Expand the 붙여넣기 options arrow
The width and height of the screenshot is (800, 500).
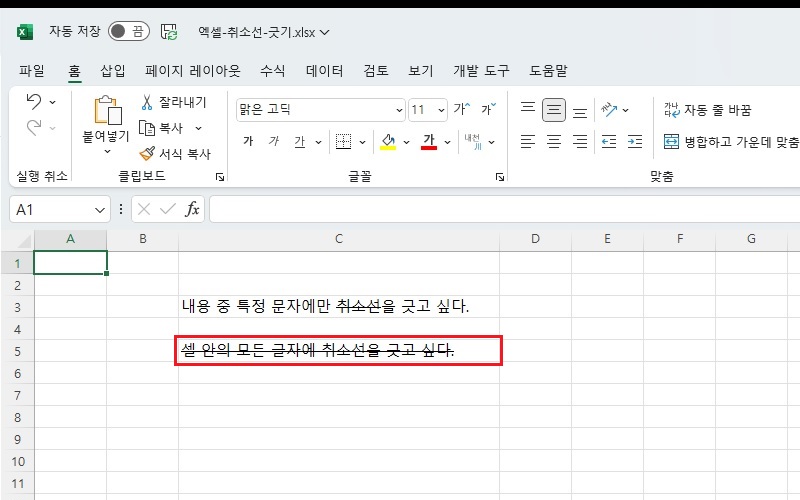coord(108,152)
